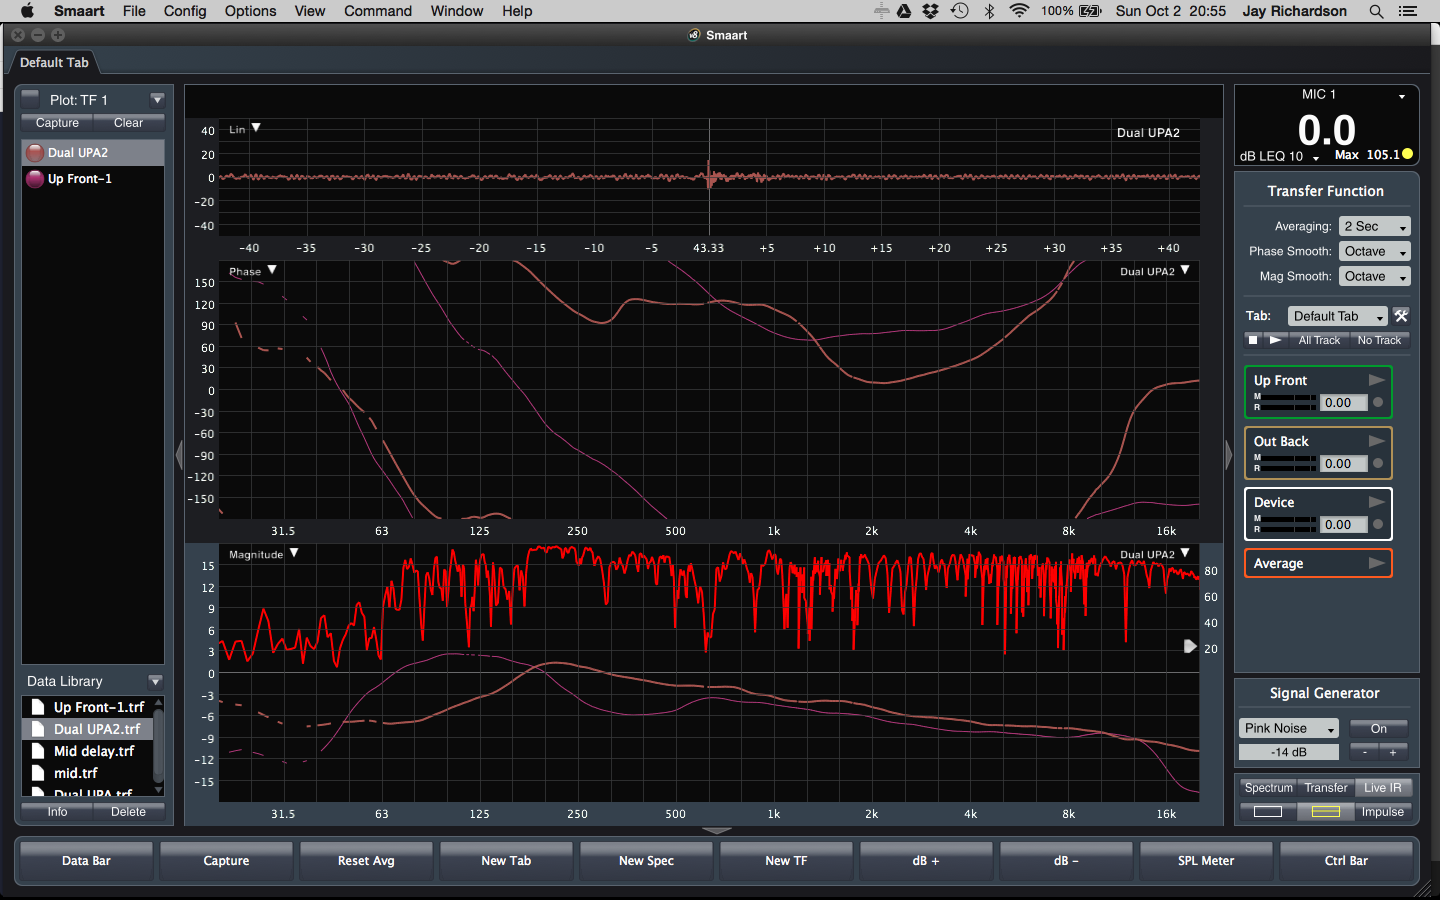Open the Options menu
This screenshot has width=1440, height=900.
[250, 11]
